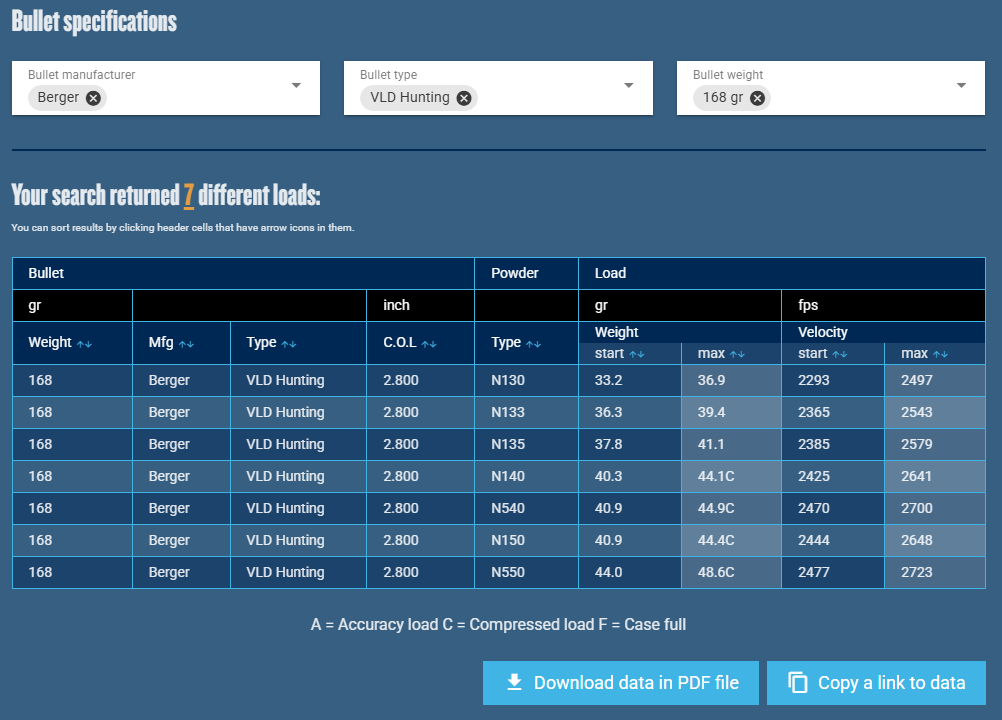
Task: Click the Bullet type field
Action: [x=498, y=88]
